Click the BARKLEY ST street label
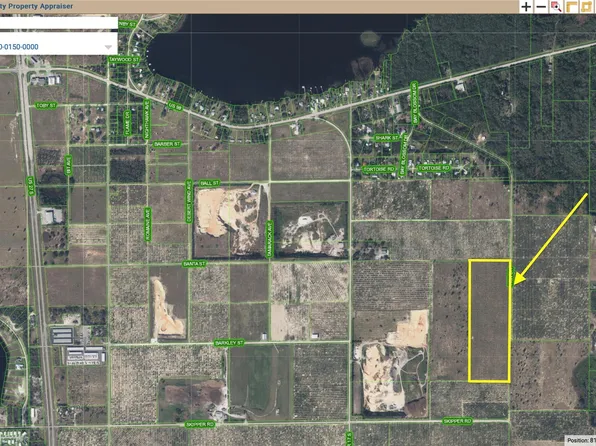Viewport: 596px width, 446px height. pyautogui.click(x=229, y=343)
